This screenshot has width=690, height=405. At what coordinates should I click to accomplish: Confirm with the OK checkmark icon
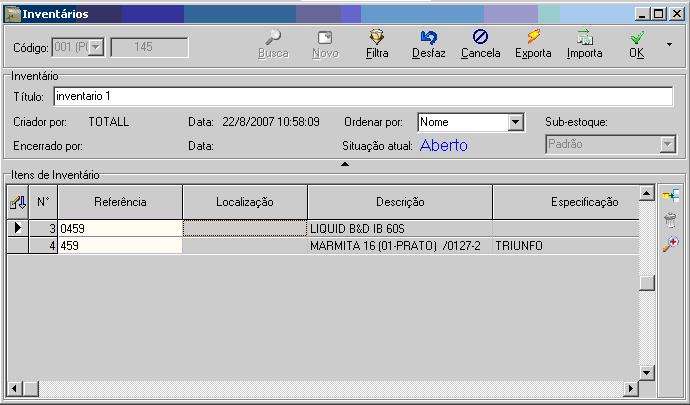(637, 37)
